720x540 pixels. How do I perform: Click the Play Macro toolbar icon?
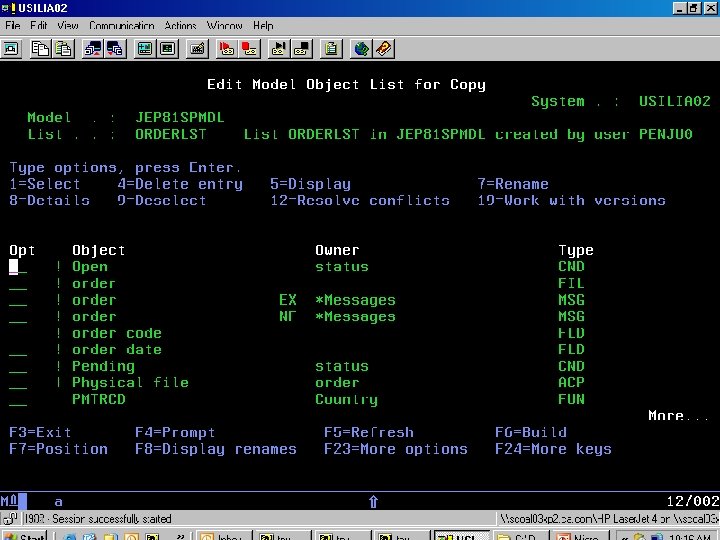click(279, 49)
